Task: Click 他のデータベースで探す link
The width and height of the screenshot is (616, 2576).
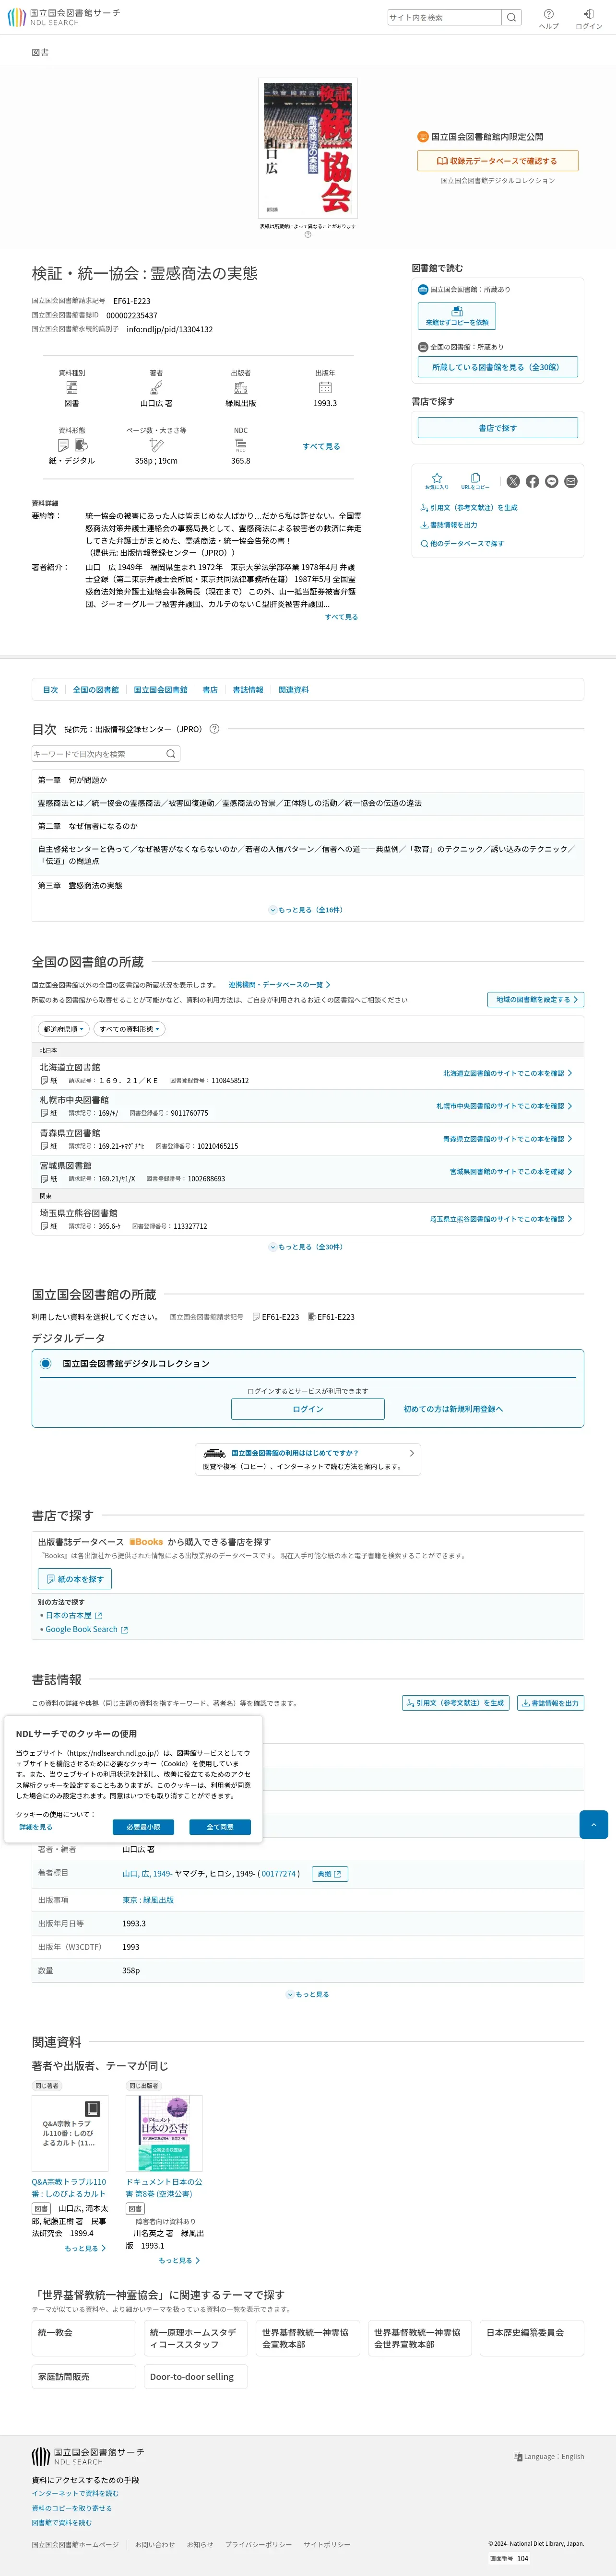Action: click(462, 544)
